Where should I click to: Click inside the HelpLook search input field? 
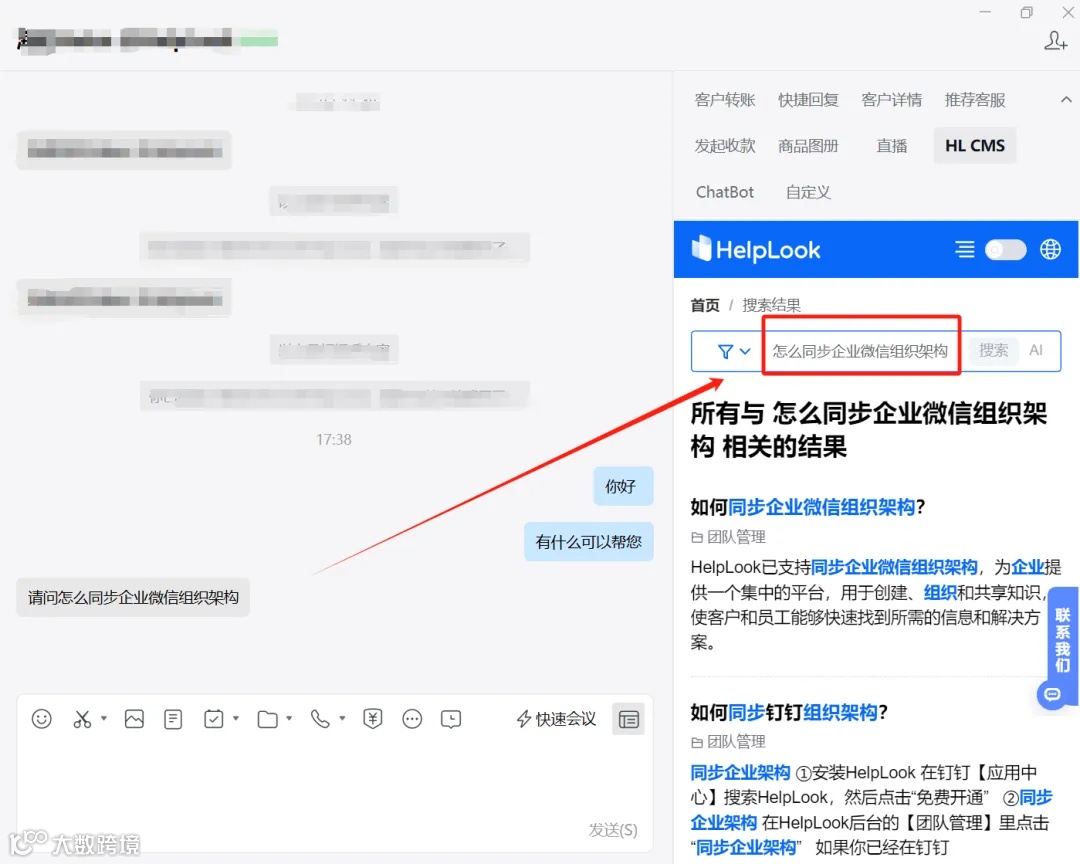click(x=860, y=350)
